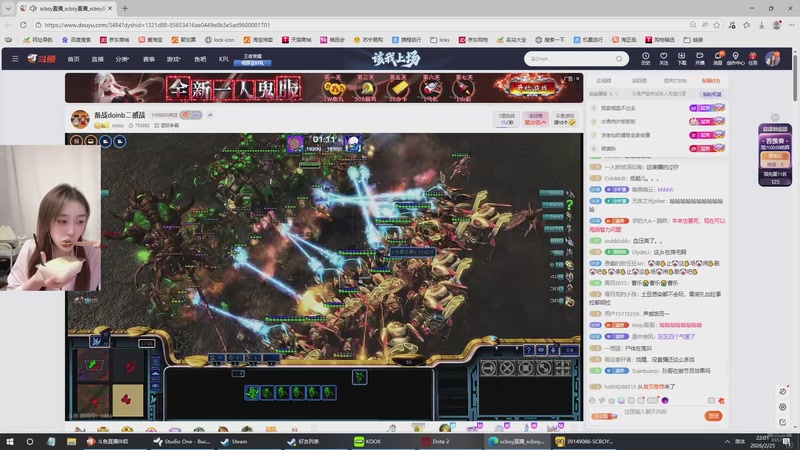This screenshot has width=800, height=450.
Task: Expand the 第20名 ranking badge
Action: pos(535,119)
